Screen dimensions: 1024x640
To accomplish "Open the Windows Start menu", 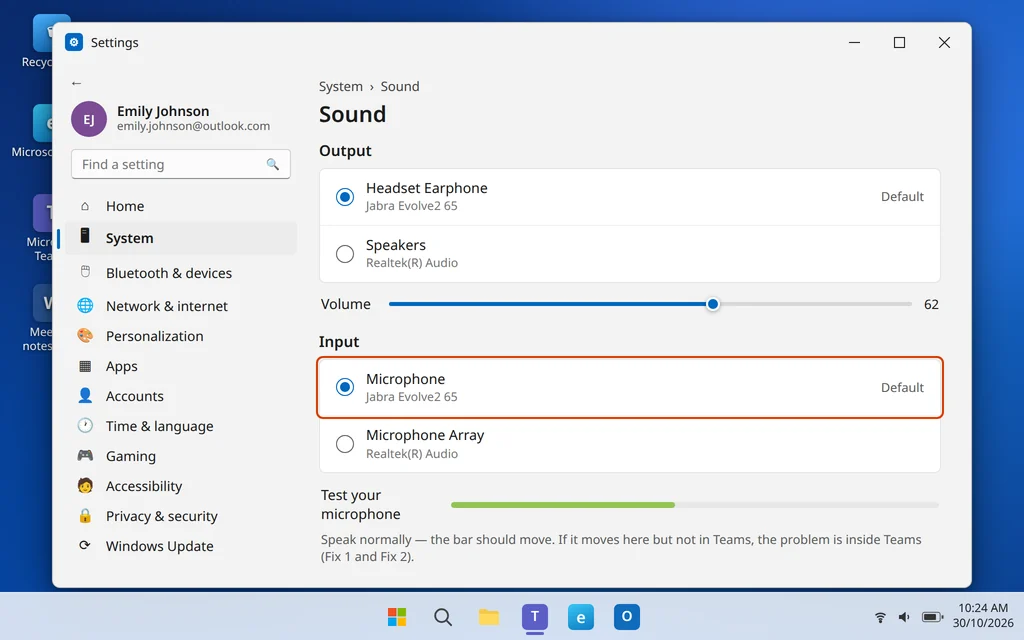I will (397, 616).
